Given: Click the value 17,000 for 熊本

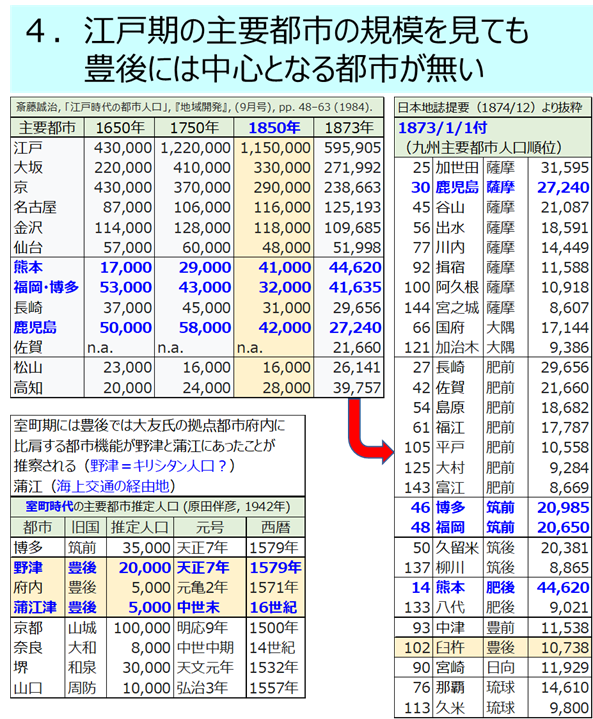Looking at the screenshot, I should click(126, 267).
